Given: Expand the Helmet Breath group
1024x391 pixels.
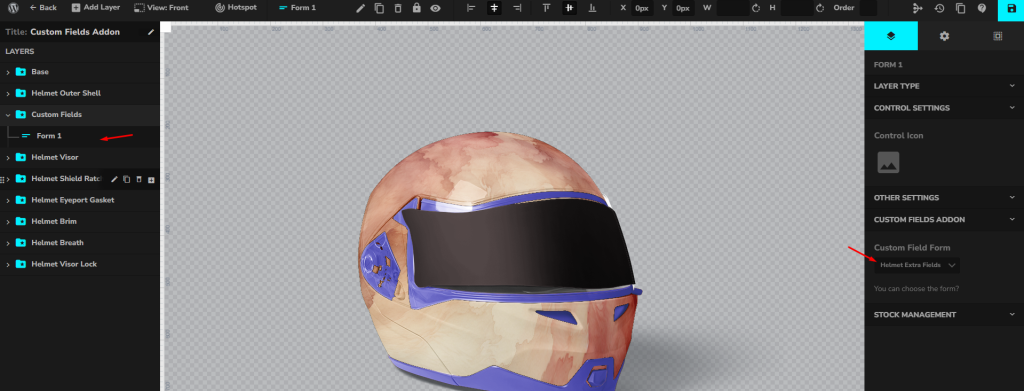Looking at the screenshot, I should pyautogui.click(x=8, y=243).
